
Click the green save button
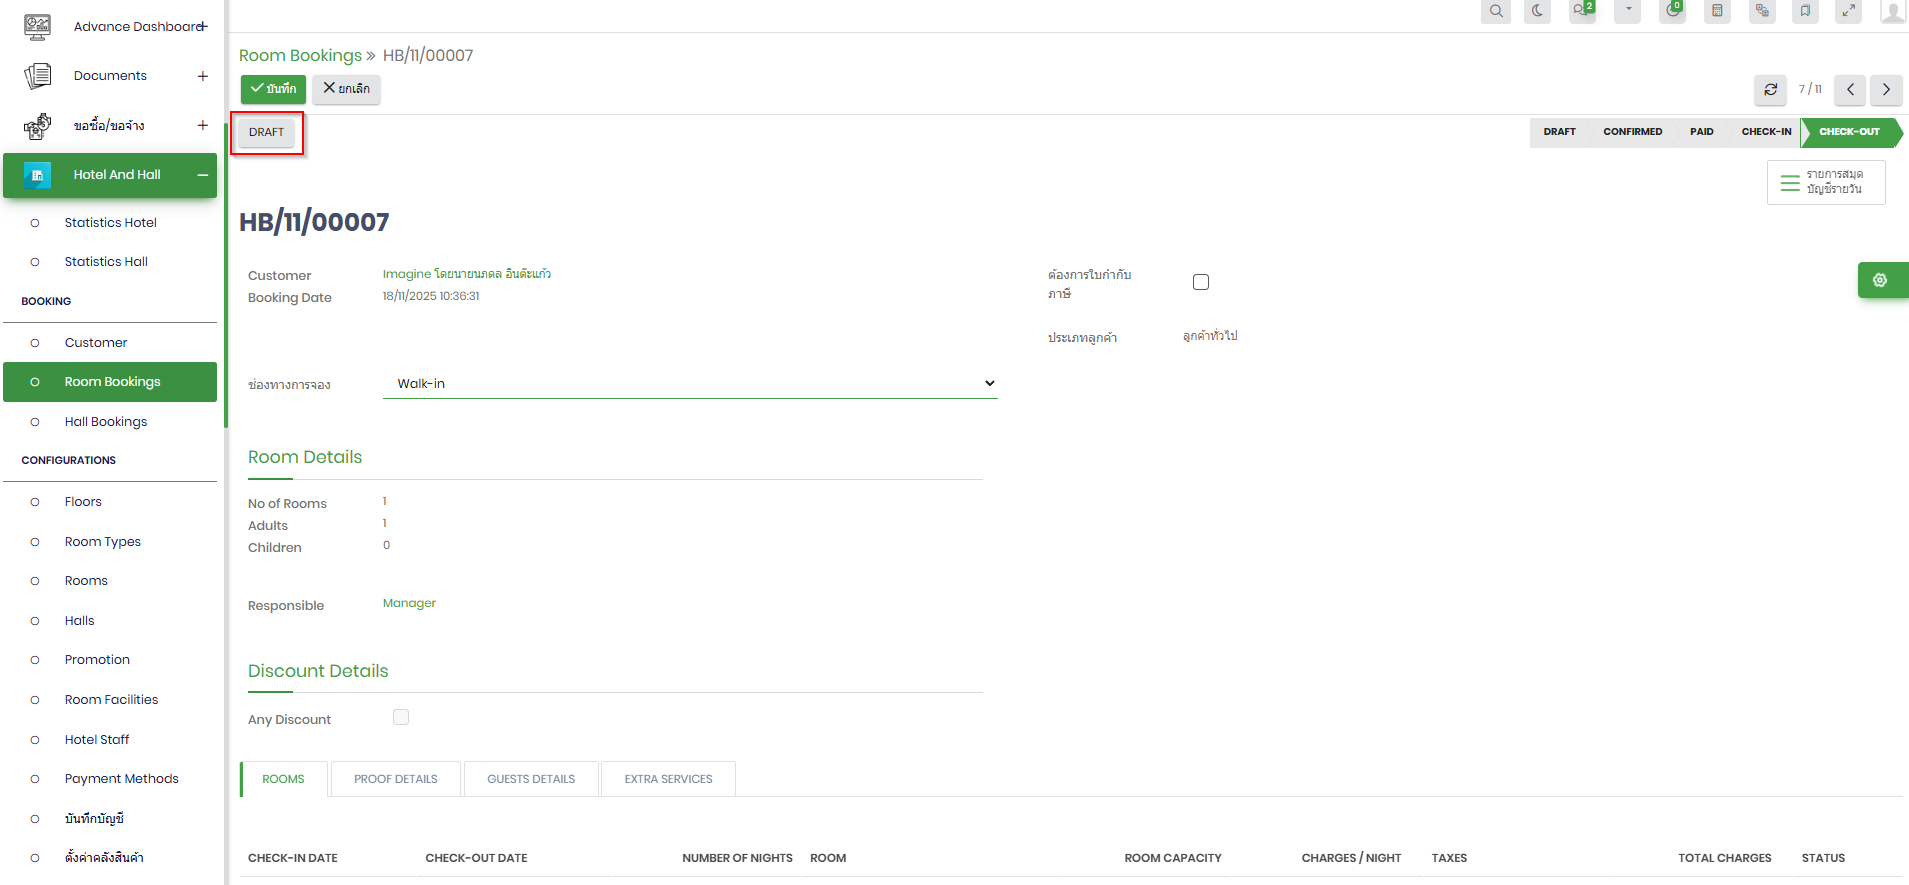pyautogui.click(x=273, y=89)
